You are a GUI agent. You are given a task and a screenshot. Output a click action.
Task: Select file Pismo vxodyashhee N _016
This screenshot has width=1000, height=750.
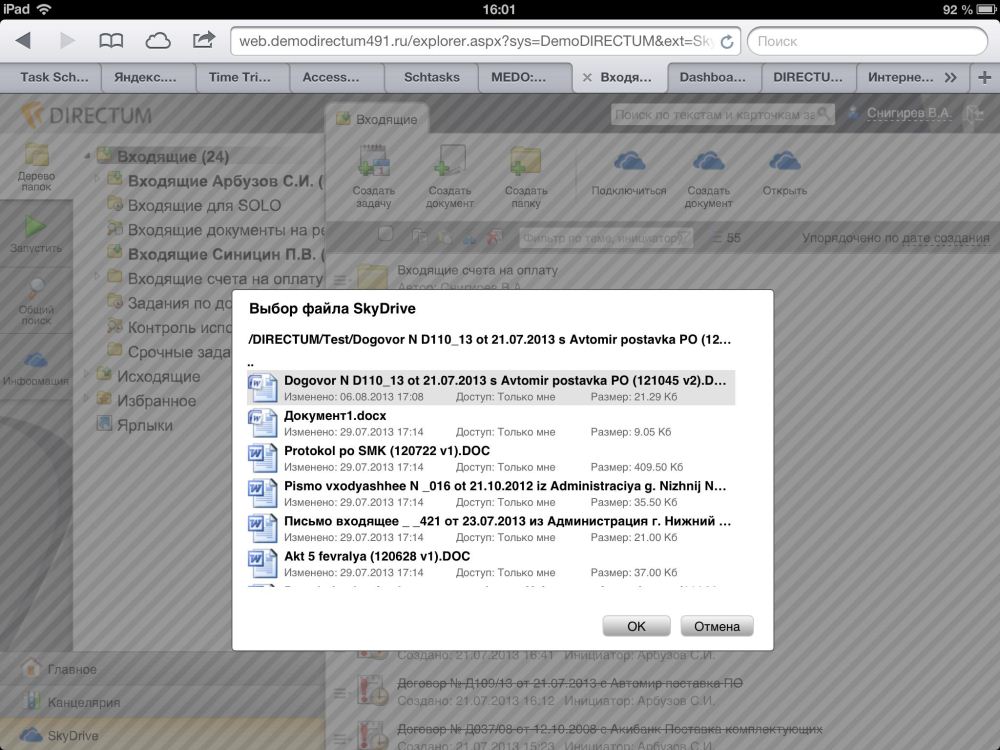point(491,493)
